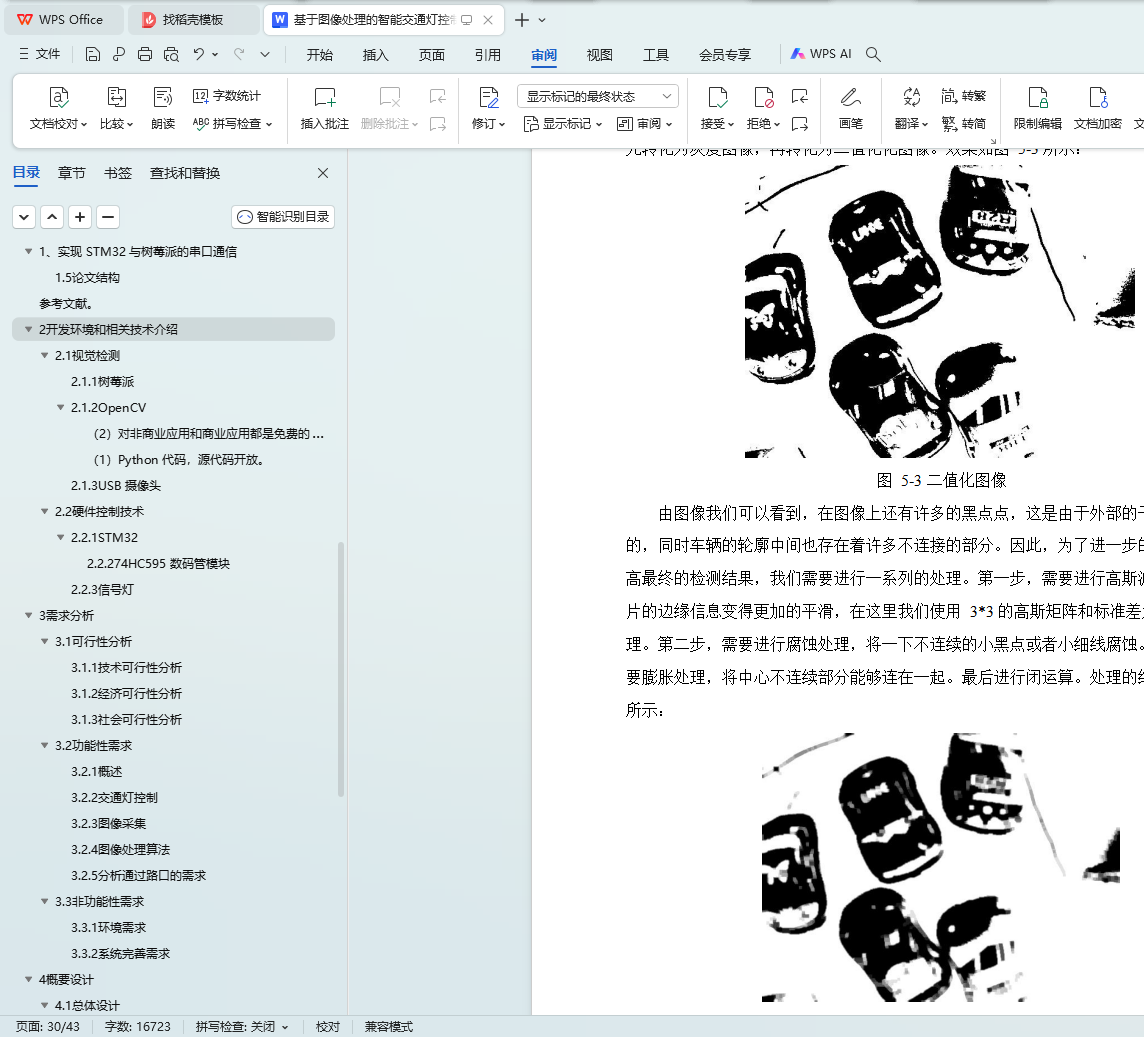Click the minus button in outline panel
The height and width of the screenshot is (1037, 1144).
[x=108, y=217]
